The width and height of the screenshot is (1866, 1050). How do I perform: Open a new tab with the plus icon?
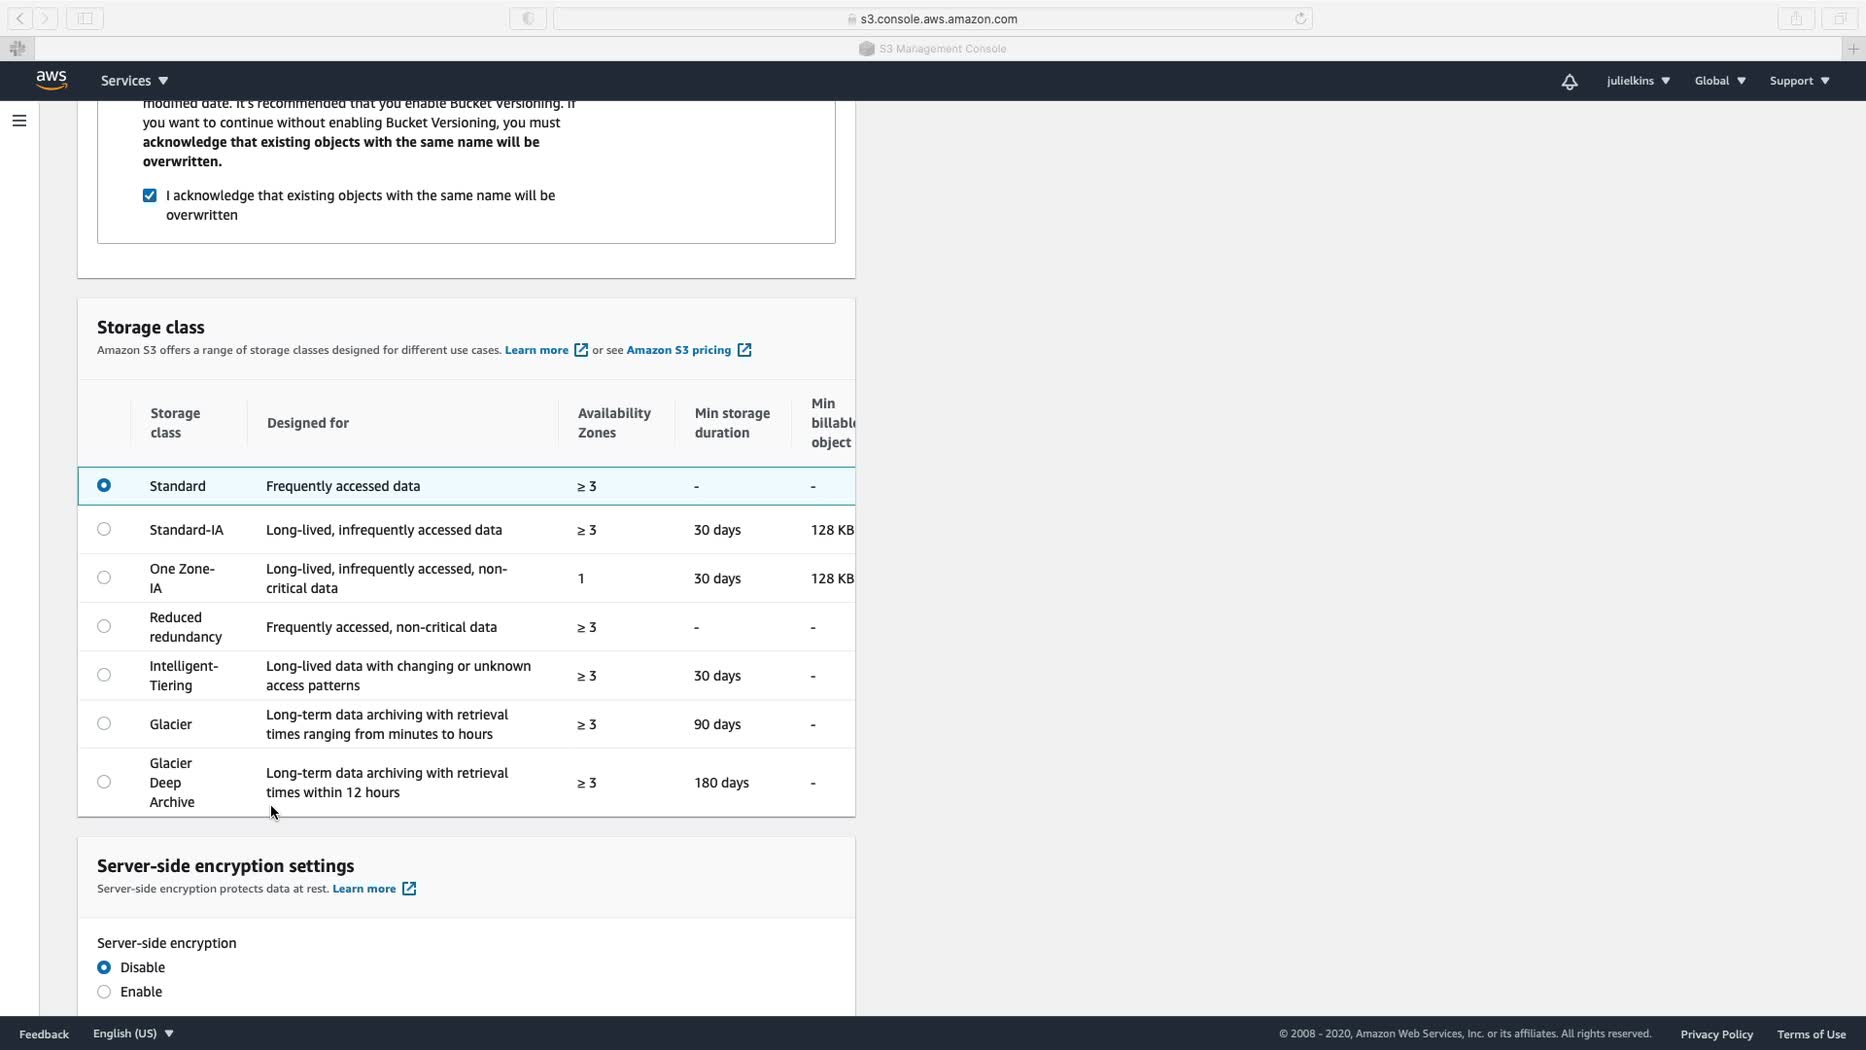coord(1853,48)
